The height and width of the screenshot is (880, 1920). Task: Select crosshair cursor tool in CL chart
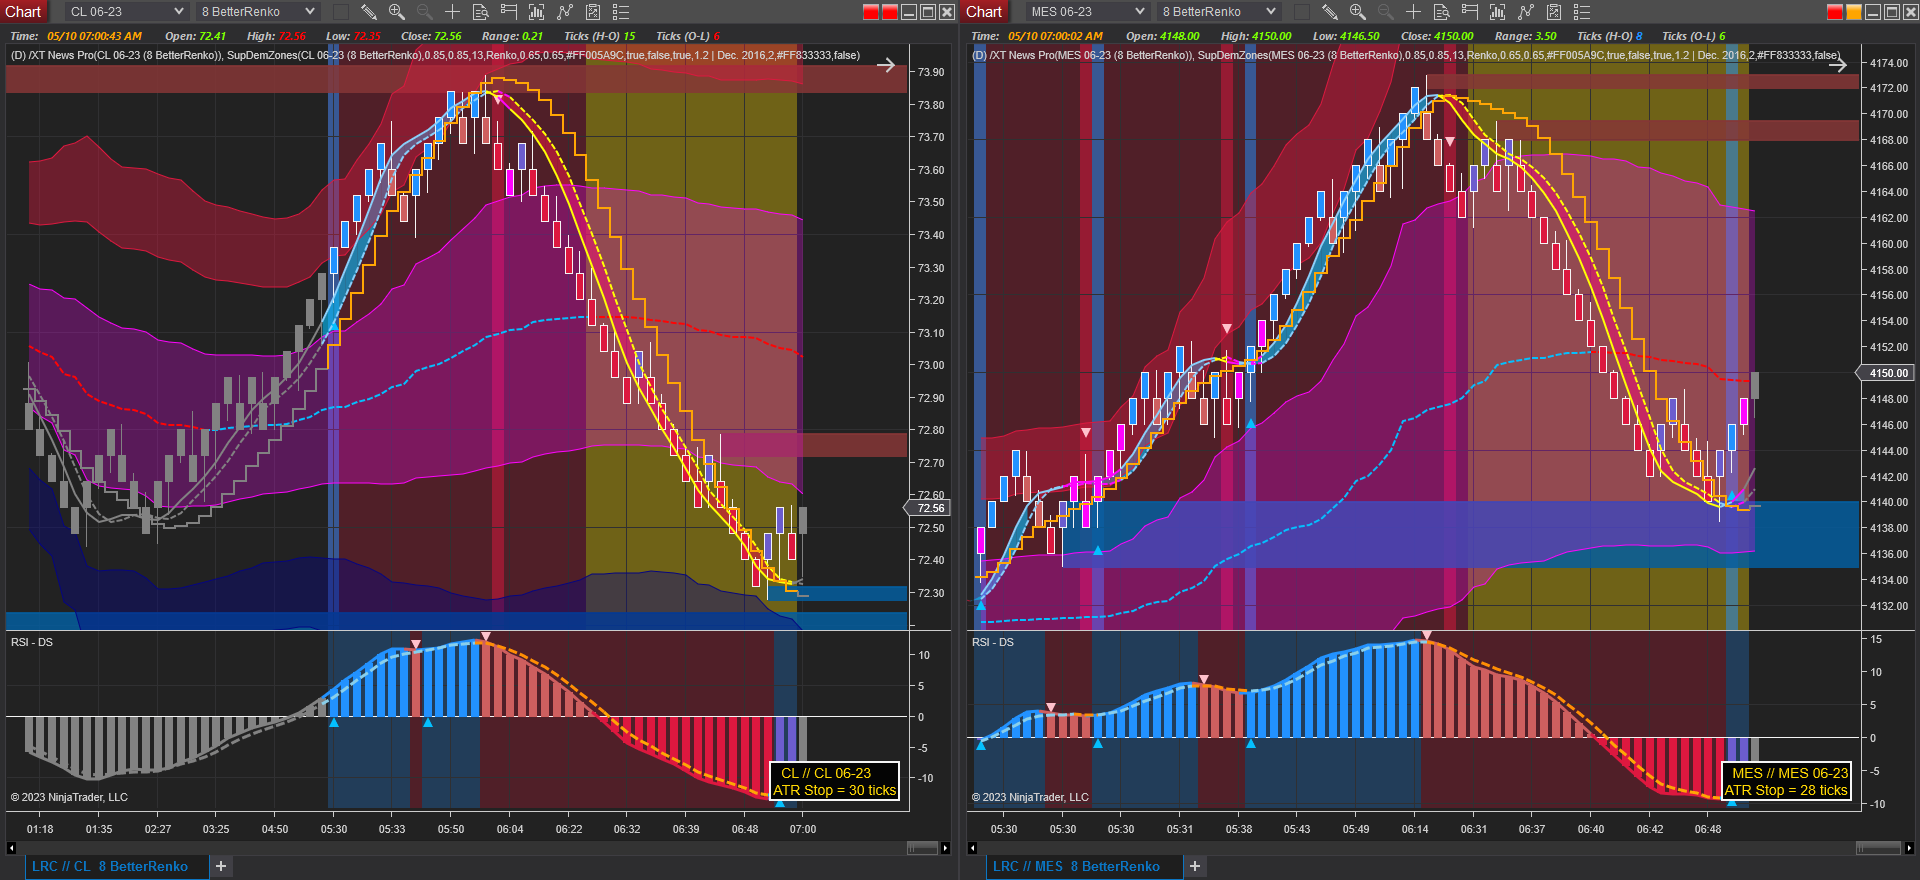click(x=453, y=12)
